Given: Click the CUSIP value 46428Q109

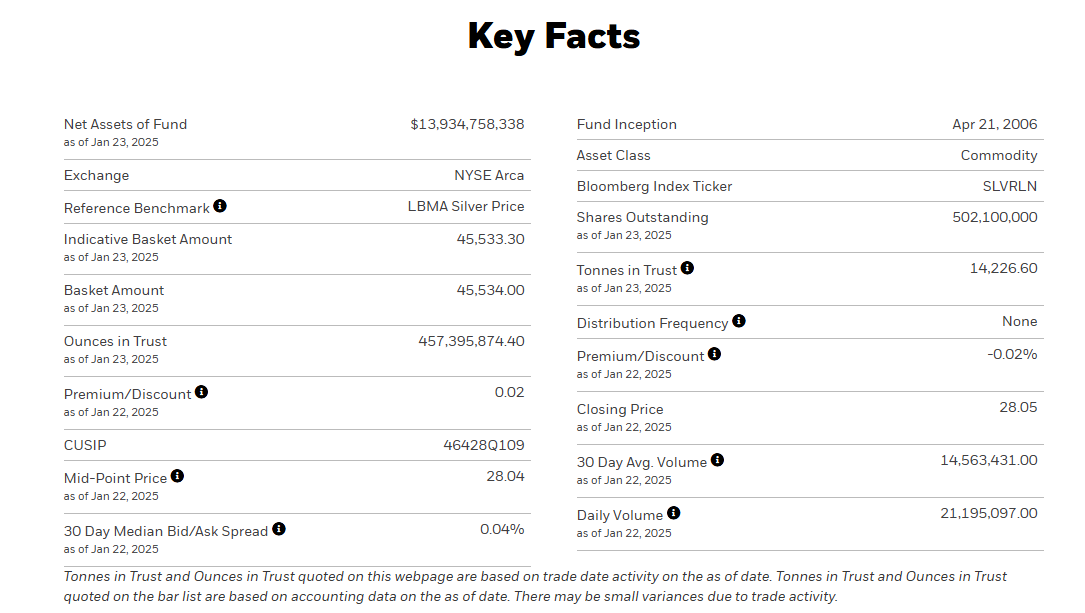Looking at the screenshot, I should coord(484,445).
